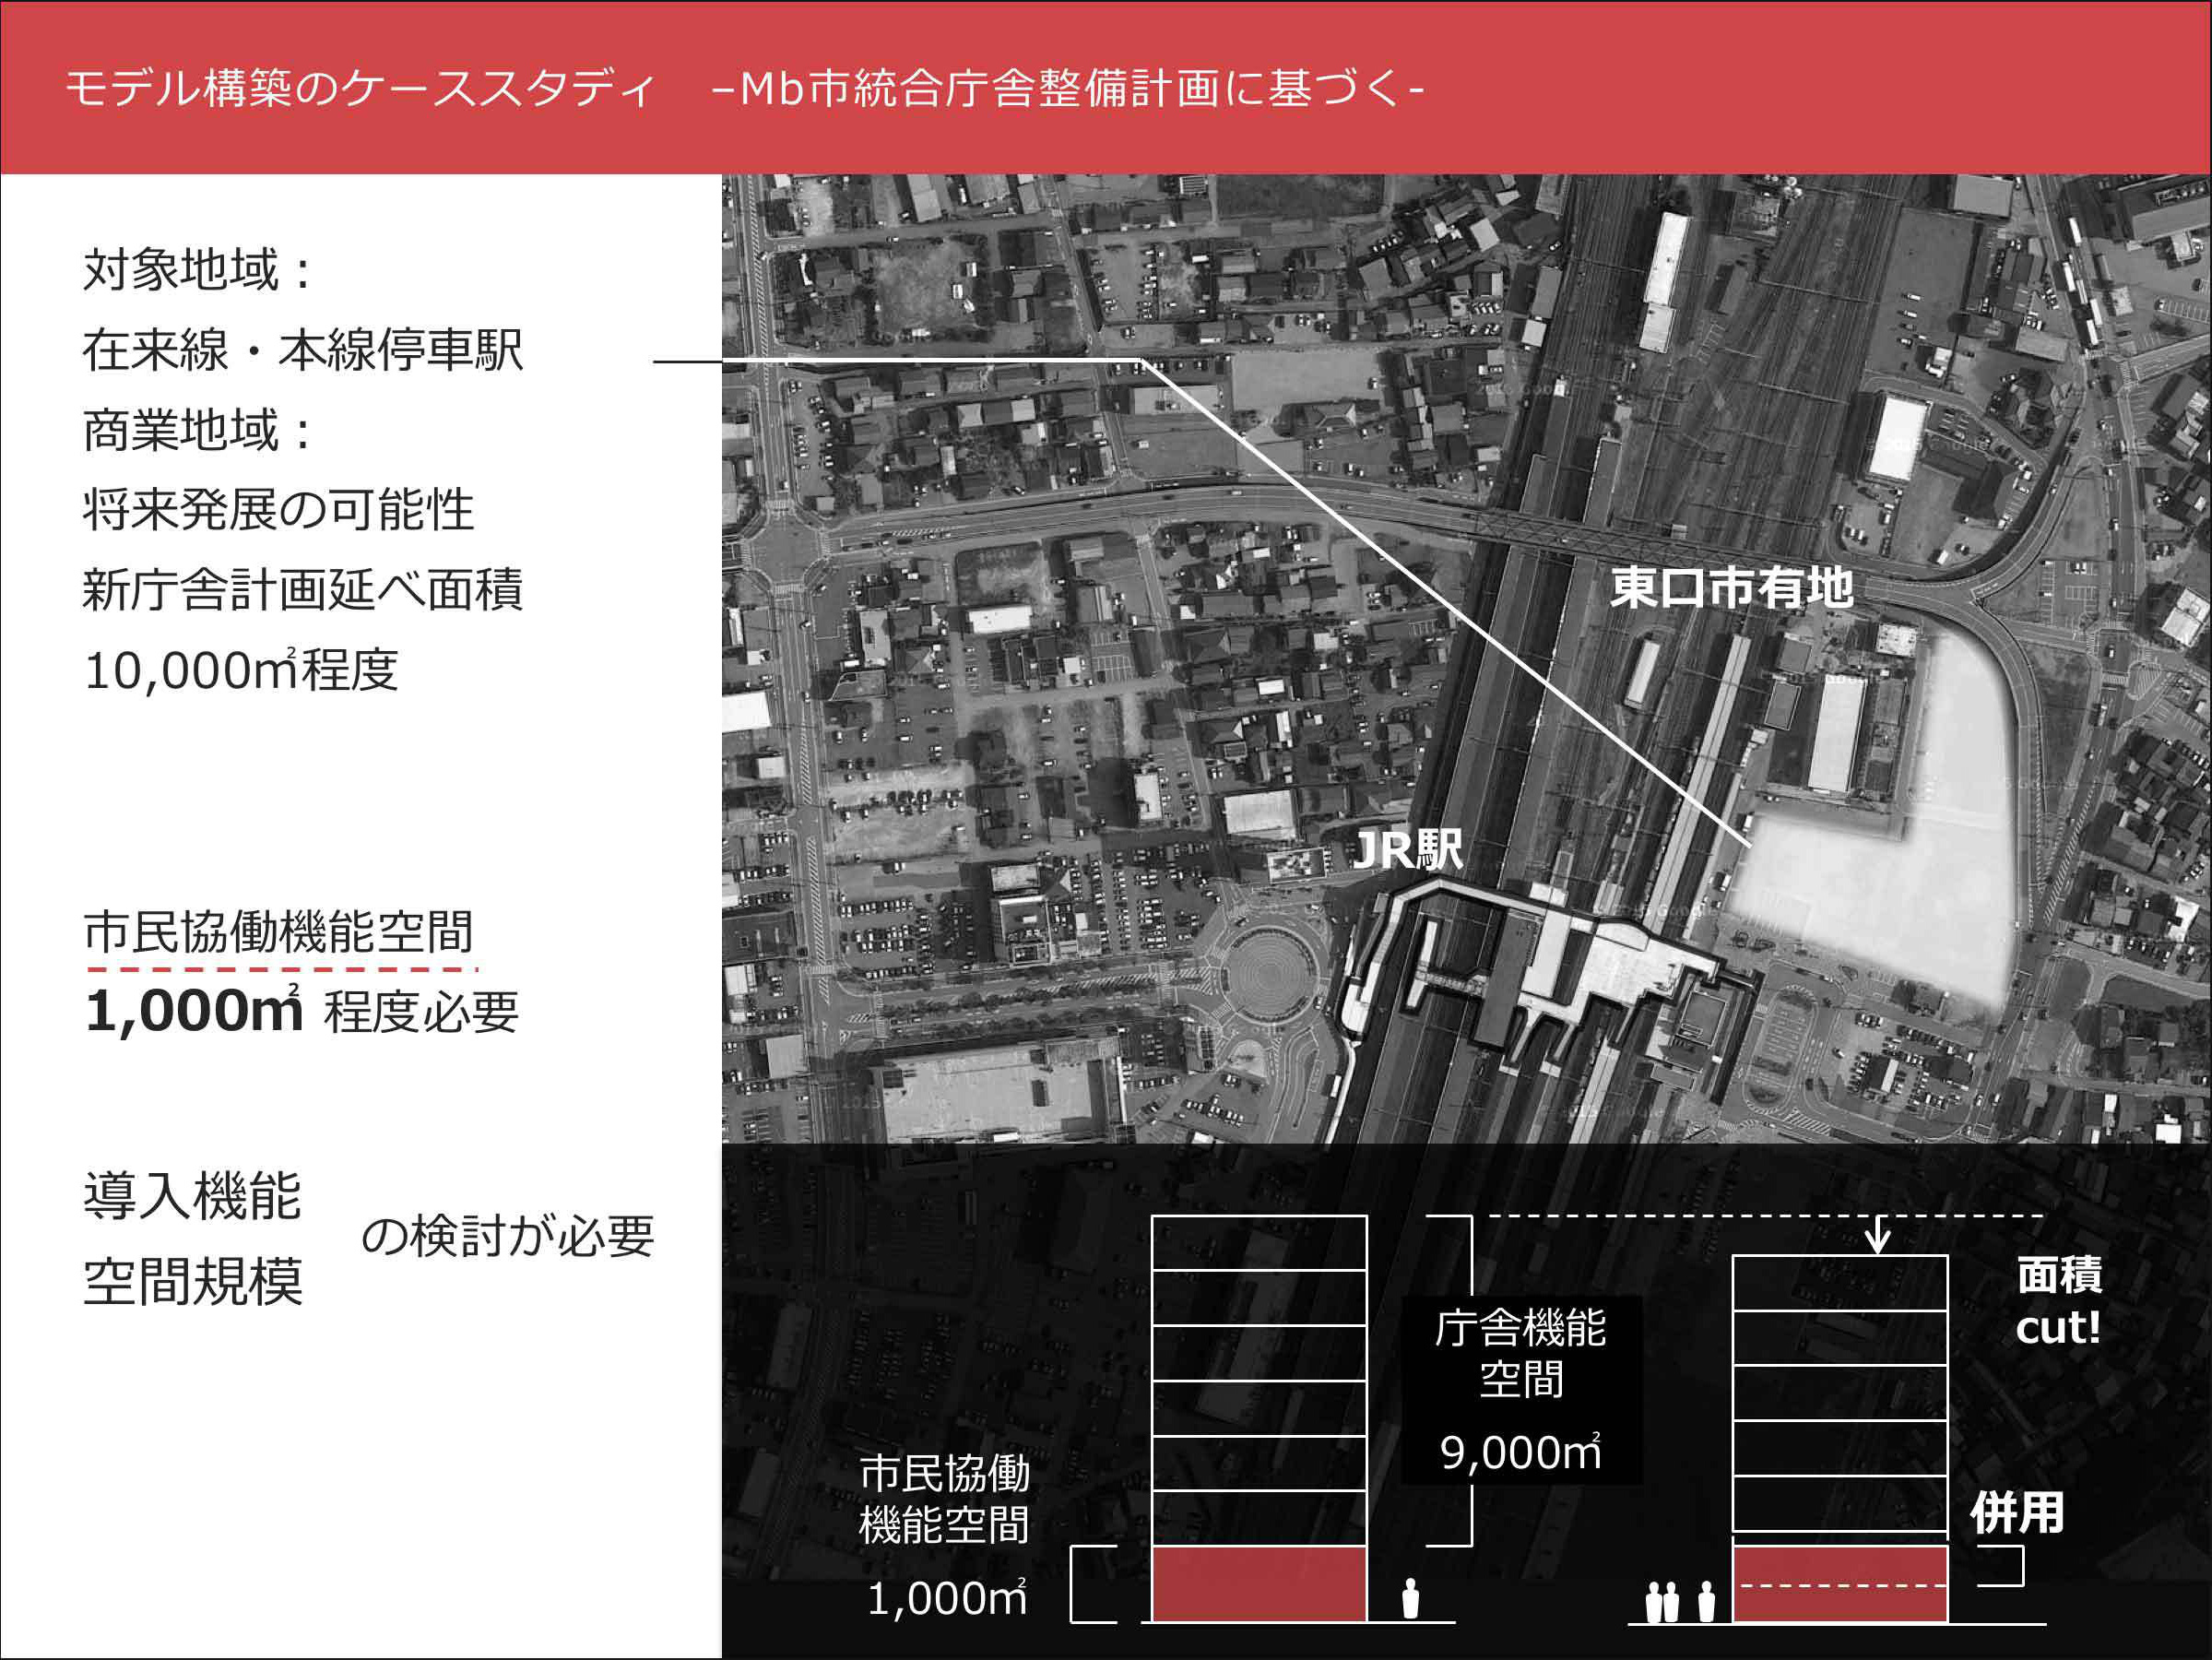Click the 9,000㎡ figure in diagram
This screenshot has width=2212, height=1660.
tap(1520, 1453)
